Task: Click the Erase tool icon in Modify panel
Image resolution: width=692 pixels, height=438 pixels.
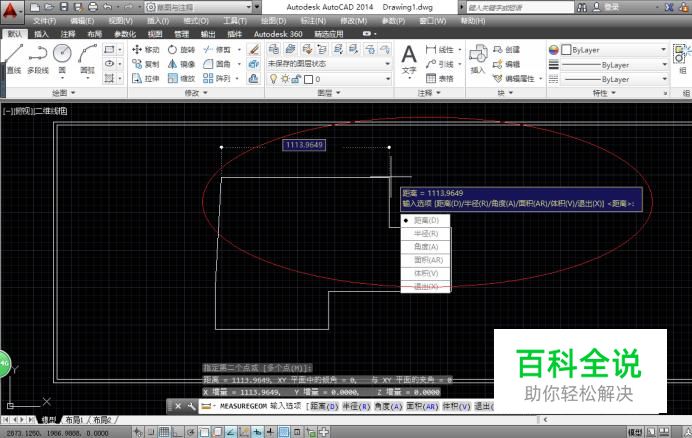Action: coord(253,49)
